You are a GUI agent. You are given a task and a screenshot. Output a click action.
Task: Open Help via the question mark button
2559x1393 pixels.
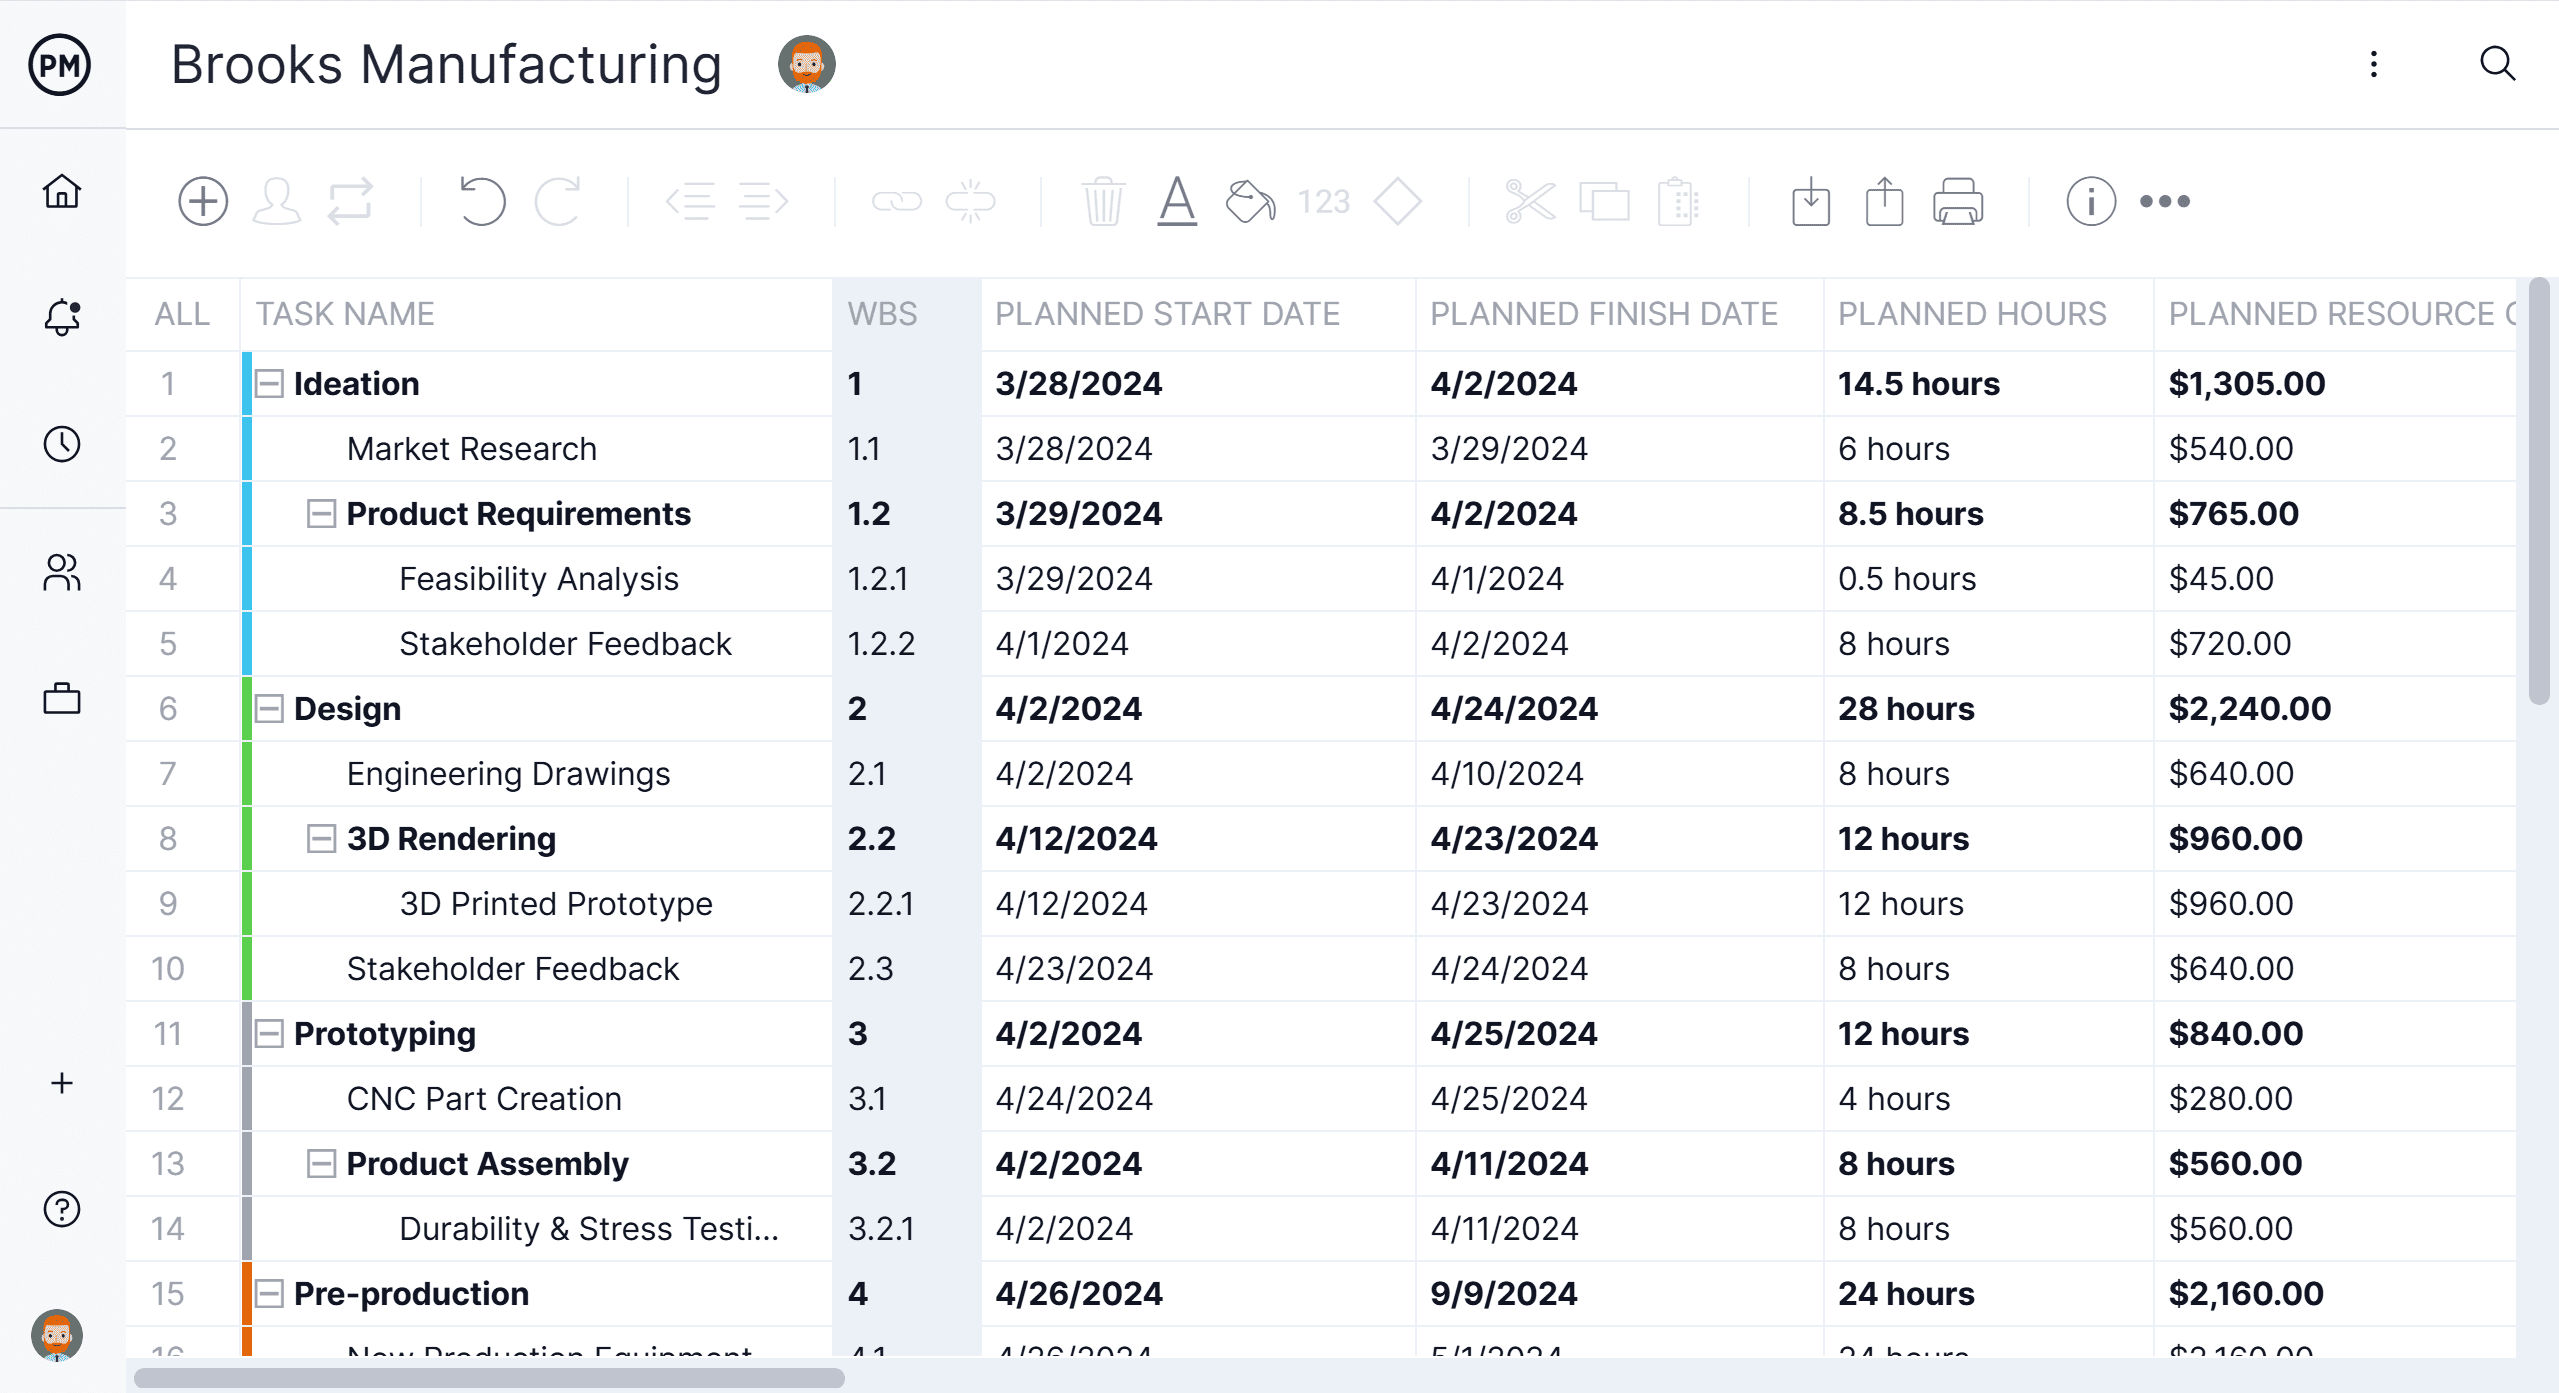pyautogui.click(x=61, y=1210)
